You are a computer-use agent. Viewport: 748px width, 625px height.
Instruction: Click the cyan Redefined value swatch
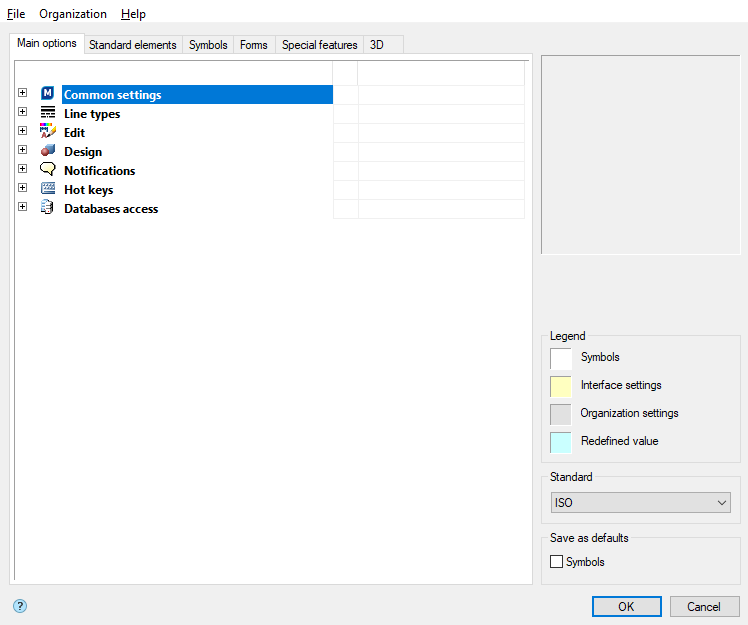point(561,443)
